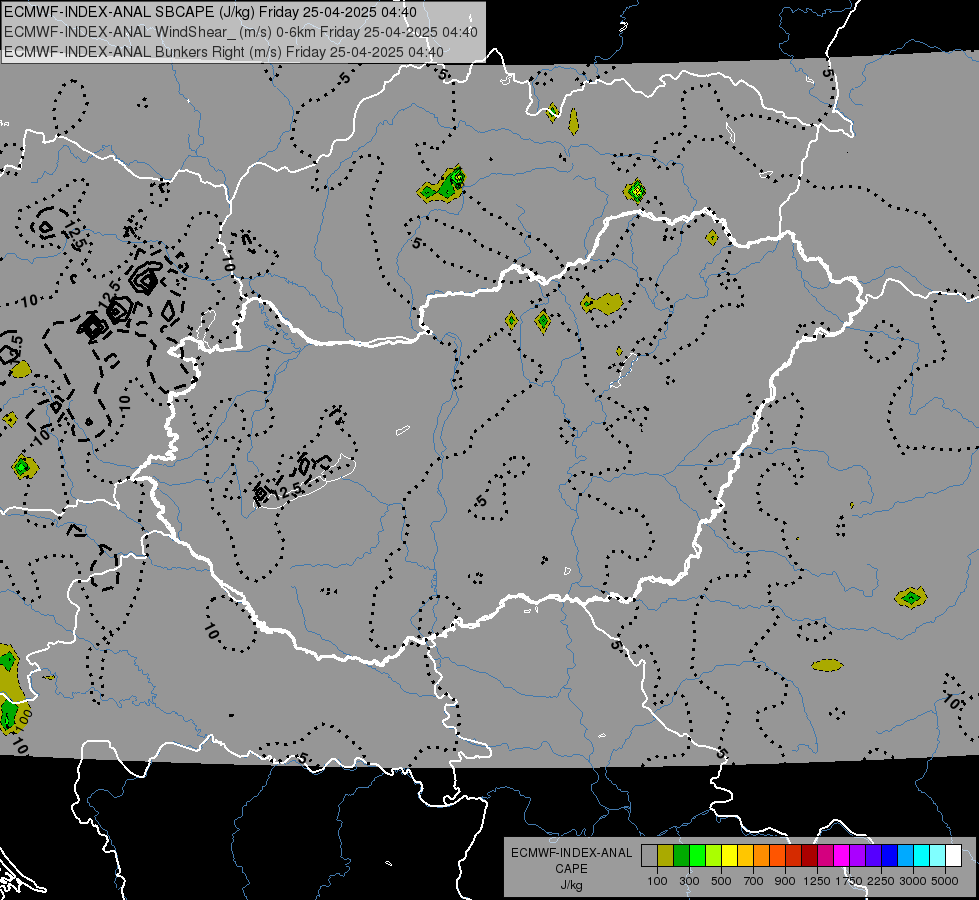The height and width of the screenshot is (900, 979).
Task: Choose the amber legend color box
Action: 746,855
